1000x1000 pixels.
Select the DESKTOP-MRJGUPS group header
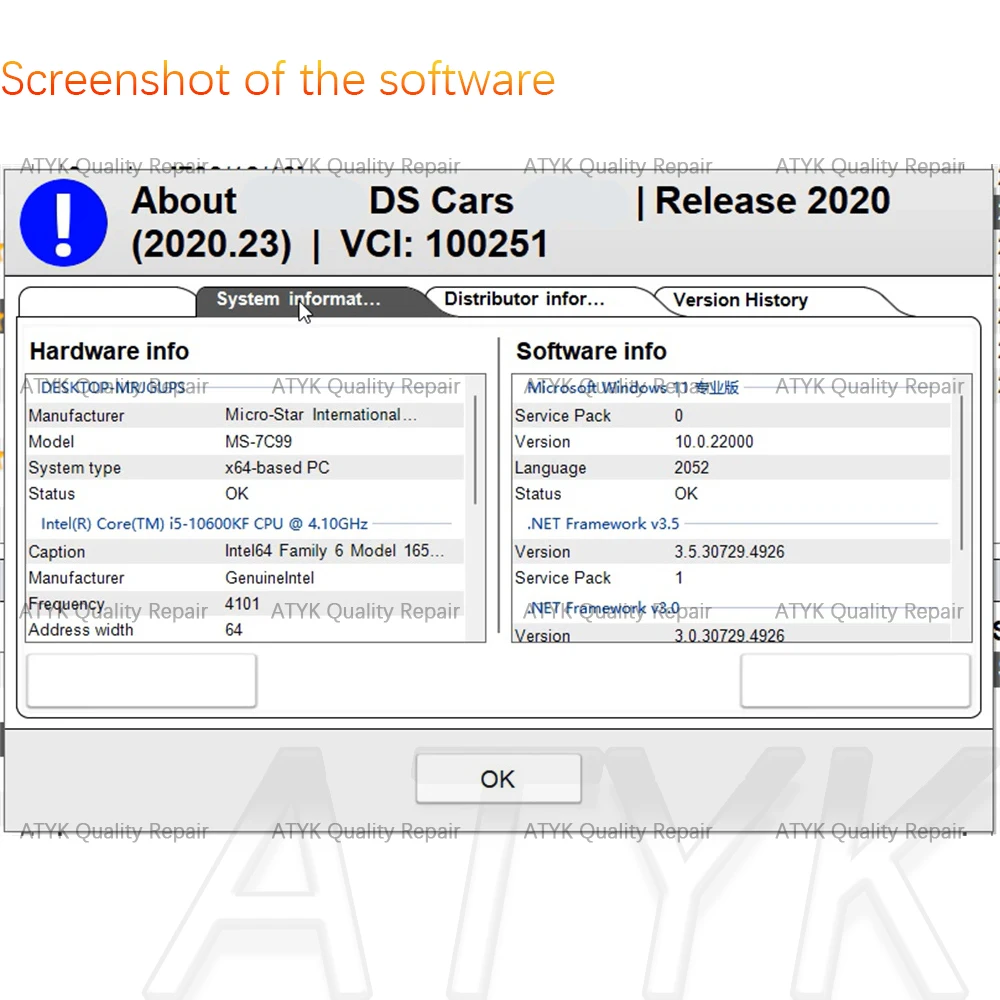(113, 388)
